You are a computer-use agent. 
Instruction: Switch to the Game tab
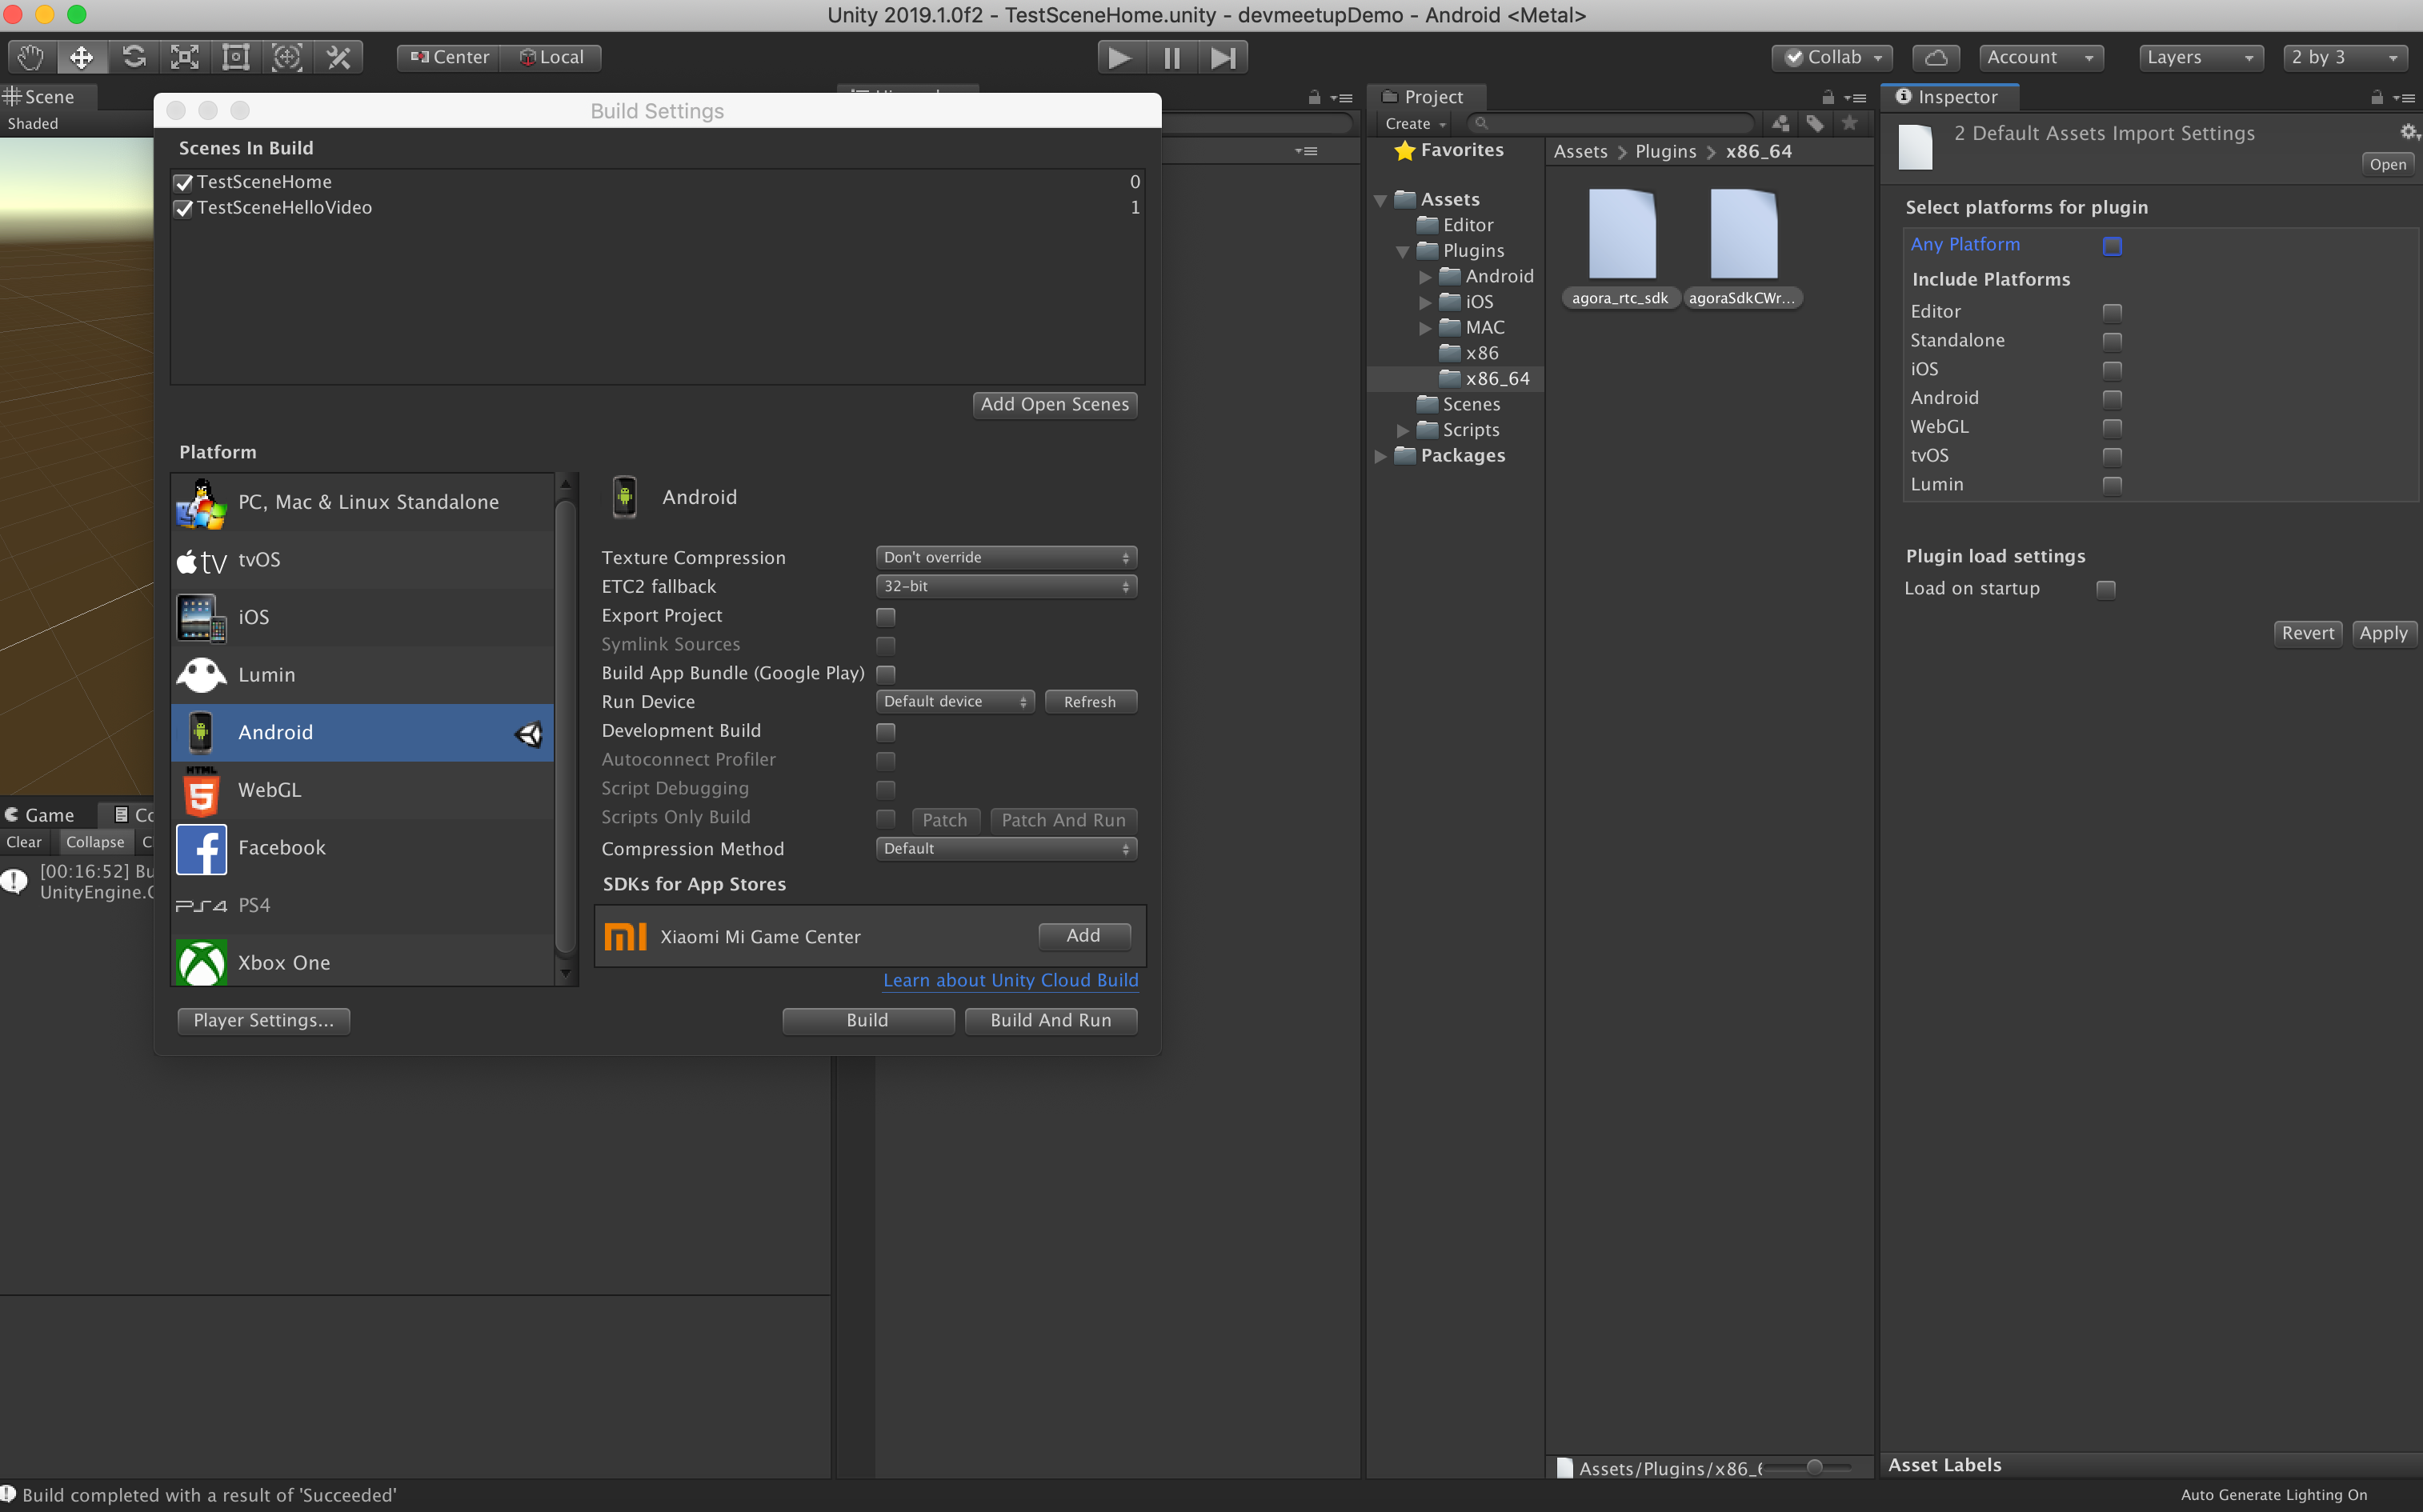47,814
